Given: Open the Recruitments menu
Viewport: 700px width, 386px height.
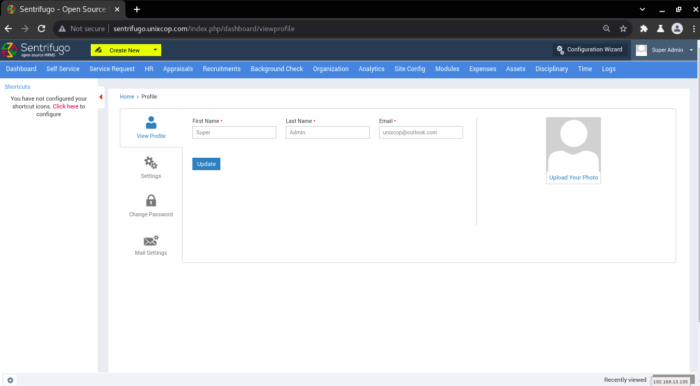Looking at the screenshot, I should [x=221, y=69].
